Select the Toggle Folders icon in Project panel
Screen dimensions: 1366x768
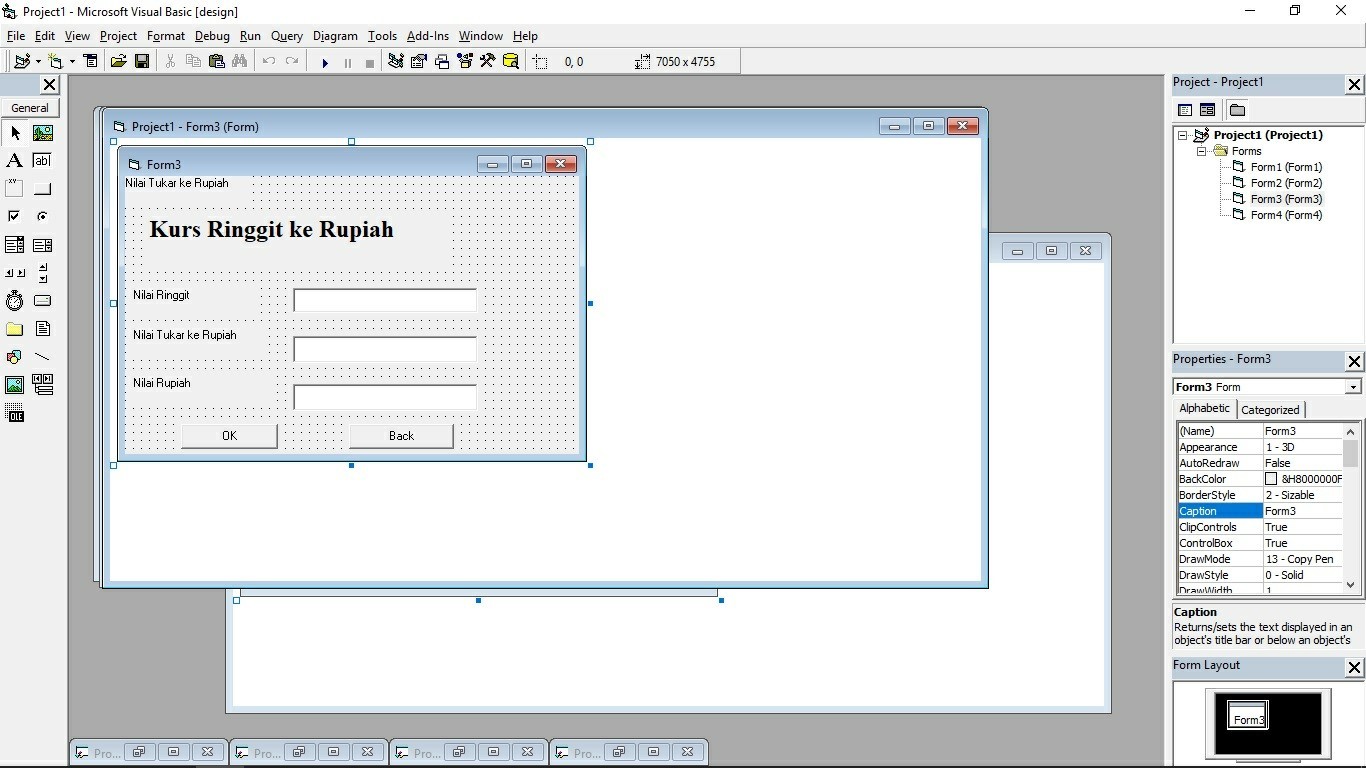1237,110
